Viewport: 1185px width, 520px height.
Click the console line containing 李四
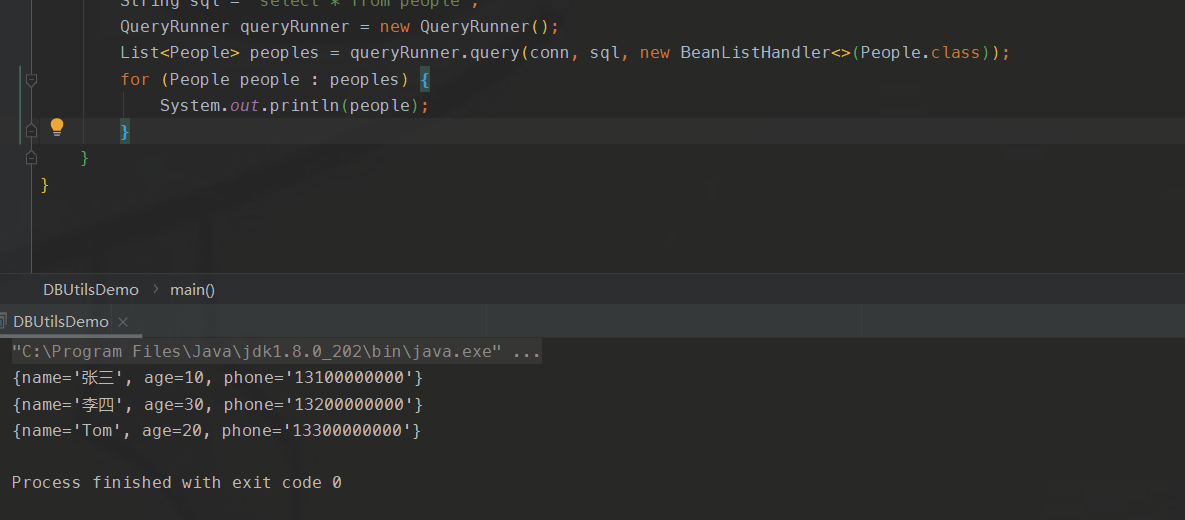pyautogui.click(x=217, y=404)
